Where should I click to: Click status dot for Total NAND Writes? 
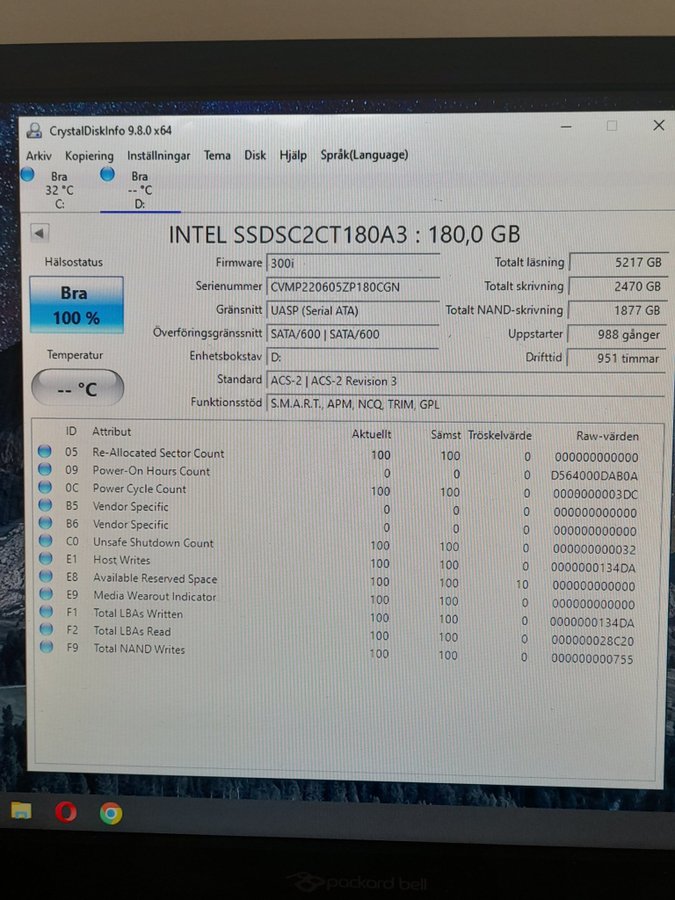46,647
